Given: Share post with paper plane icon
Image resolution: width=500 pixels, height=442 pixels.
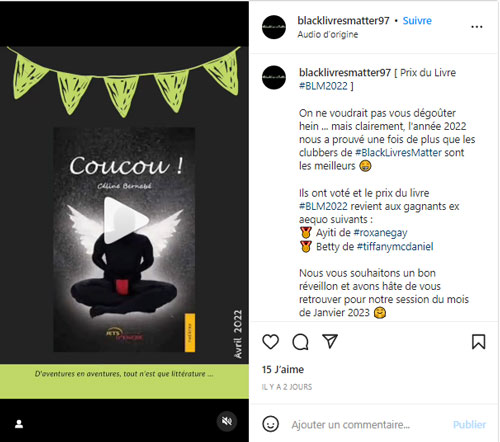Looking at the screenshot, I should pyautogui.click(x=330, y=341).
